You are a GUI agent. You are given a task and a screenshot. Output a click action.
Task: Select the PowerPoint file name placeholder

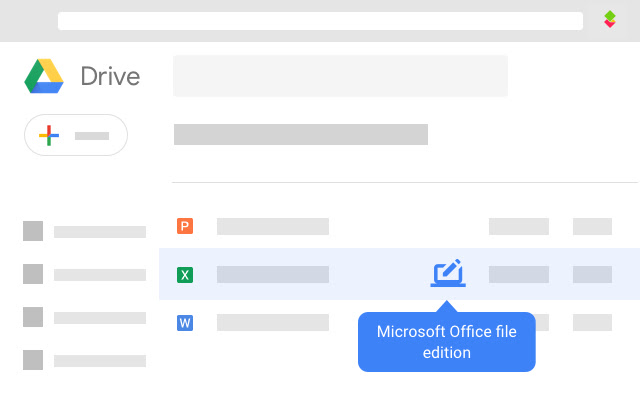[x=272, y=226]
